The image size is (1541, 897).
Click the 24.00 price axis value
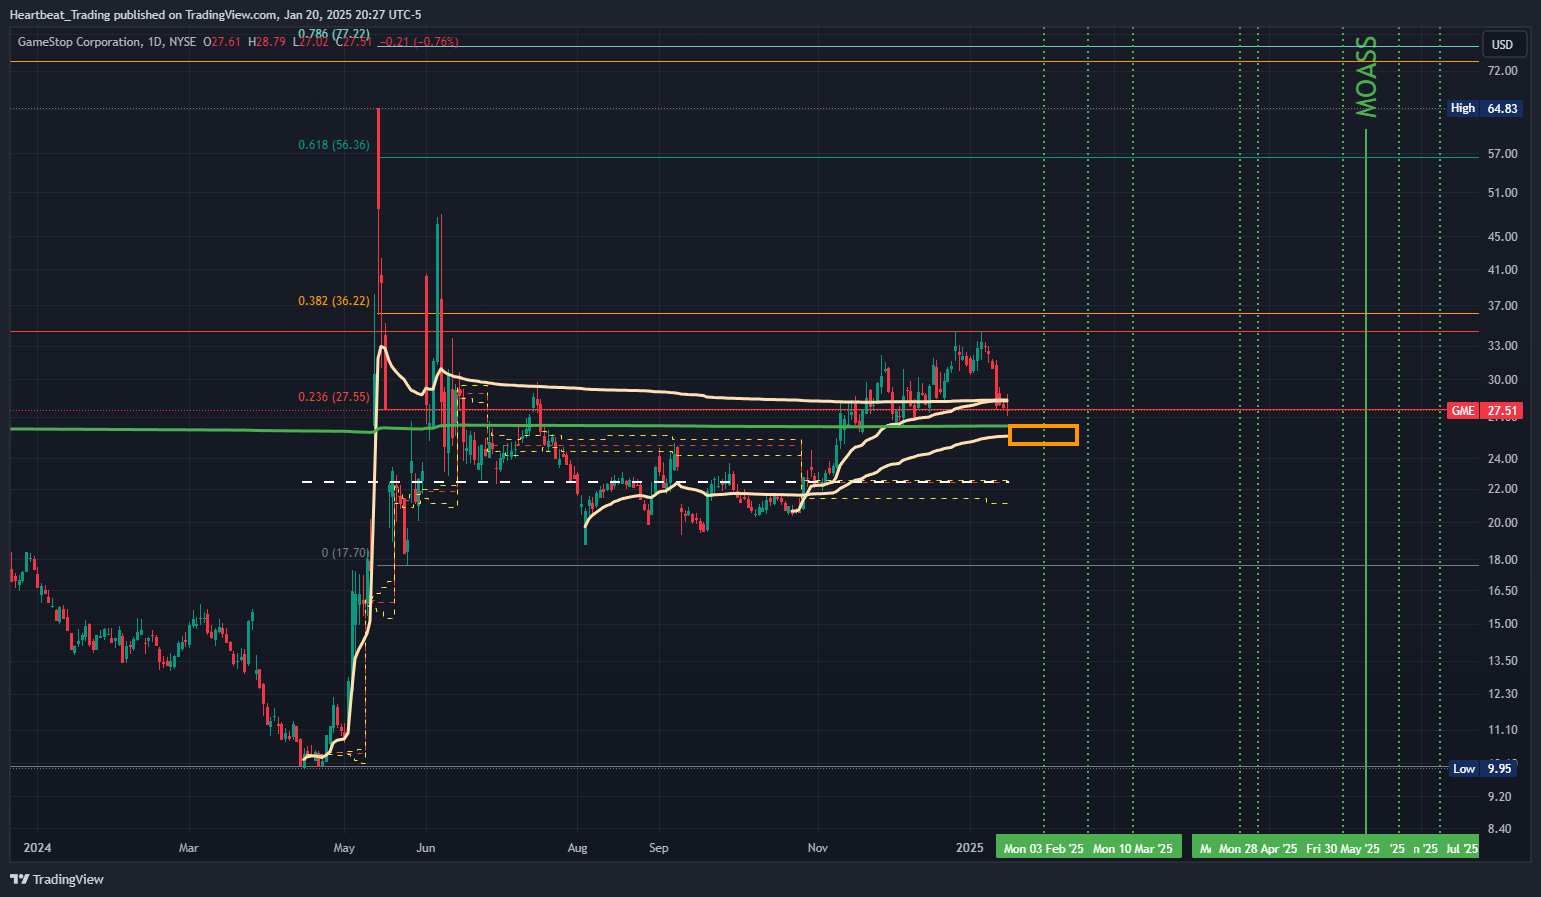click(1502, 459)
